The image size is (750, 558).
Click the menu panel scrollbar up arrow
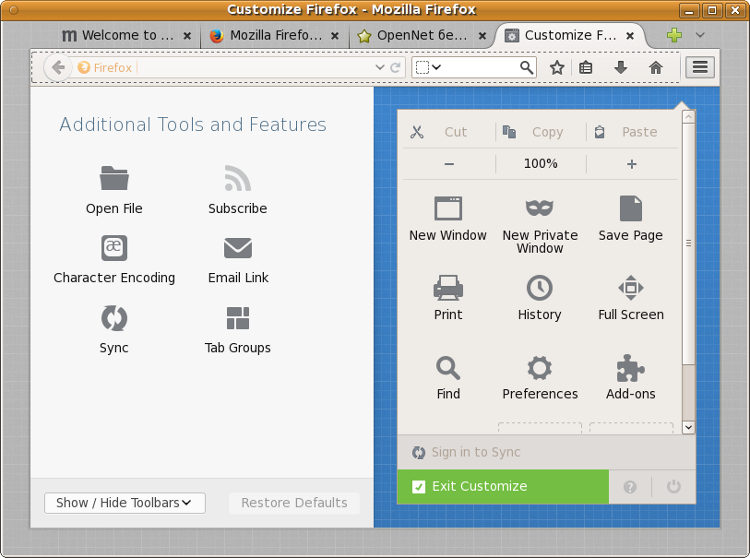click(688, 117)
